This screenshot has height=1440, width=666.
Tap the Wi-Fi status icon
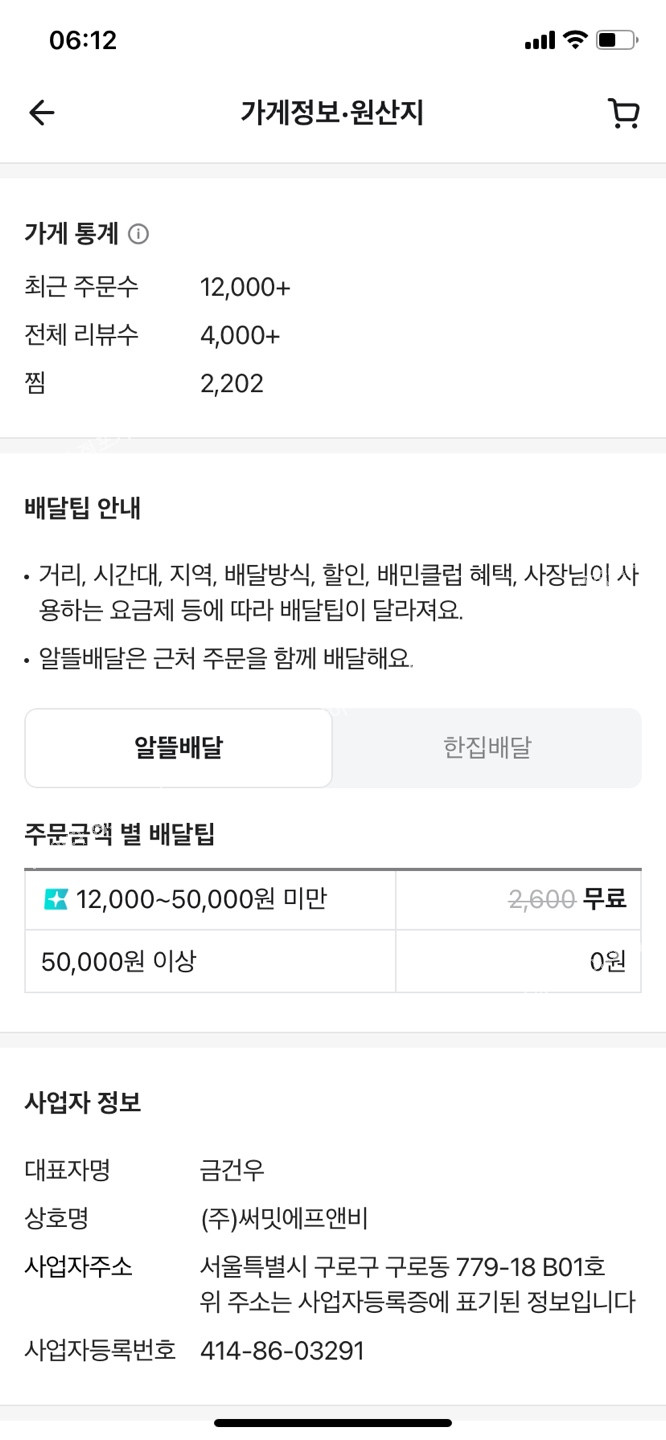point(574,40)
